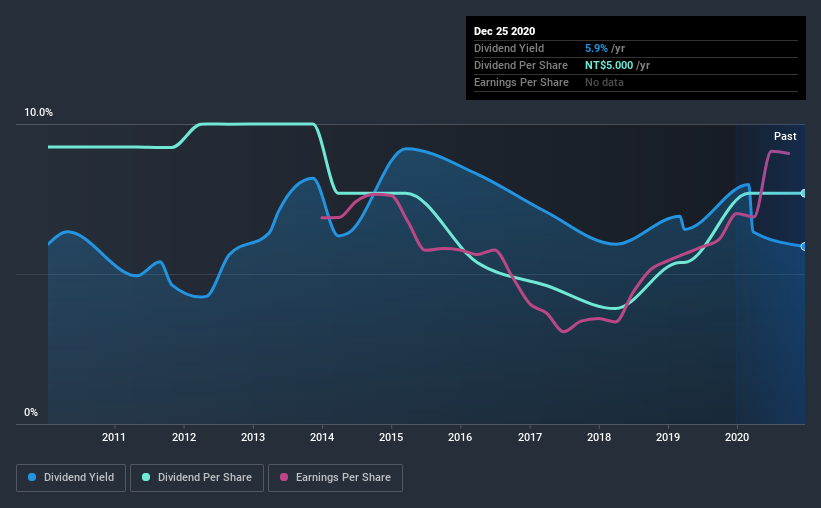Click the blue Dividend Yield legend dot

[32, 477]
